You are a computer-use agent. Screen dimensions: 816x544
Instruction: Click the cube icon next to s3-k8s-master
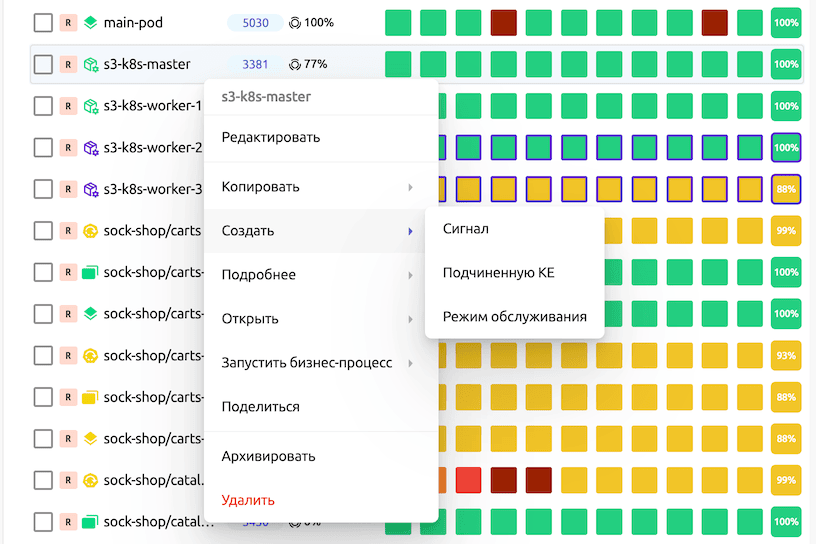(x=90, y=64)
